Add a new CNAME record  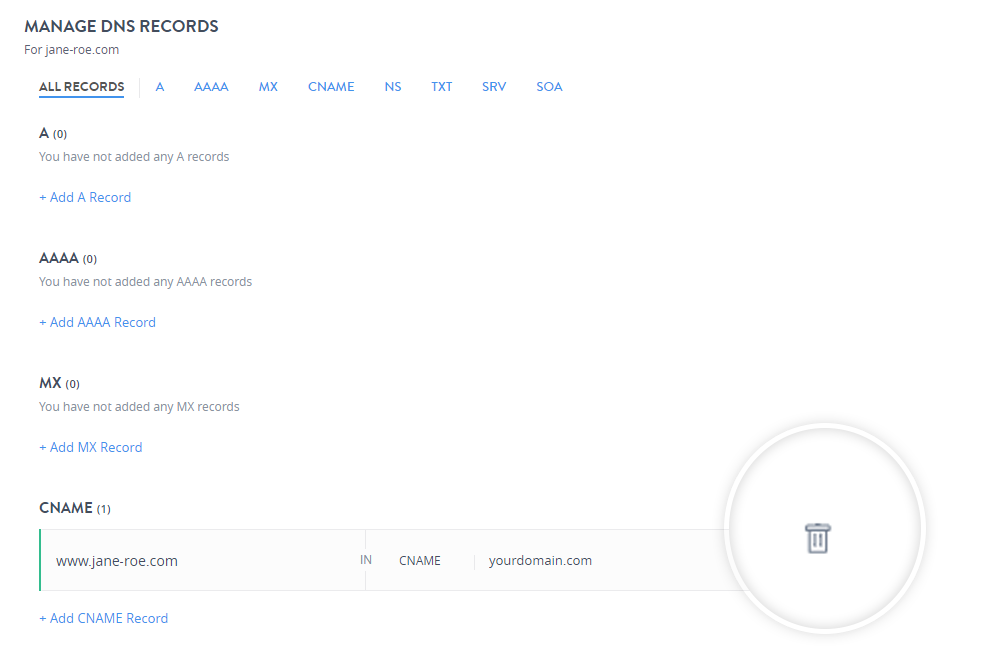103,618
